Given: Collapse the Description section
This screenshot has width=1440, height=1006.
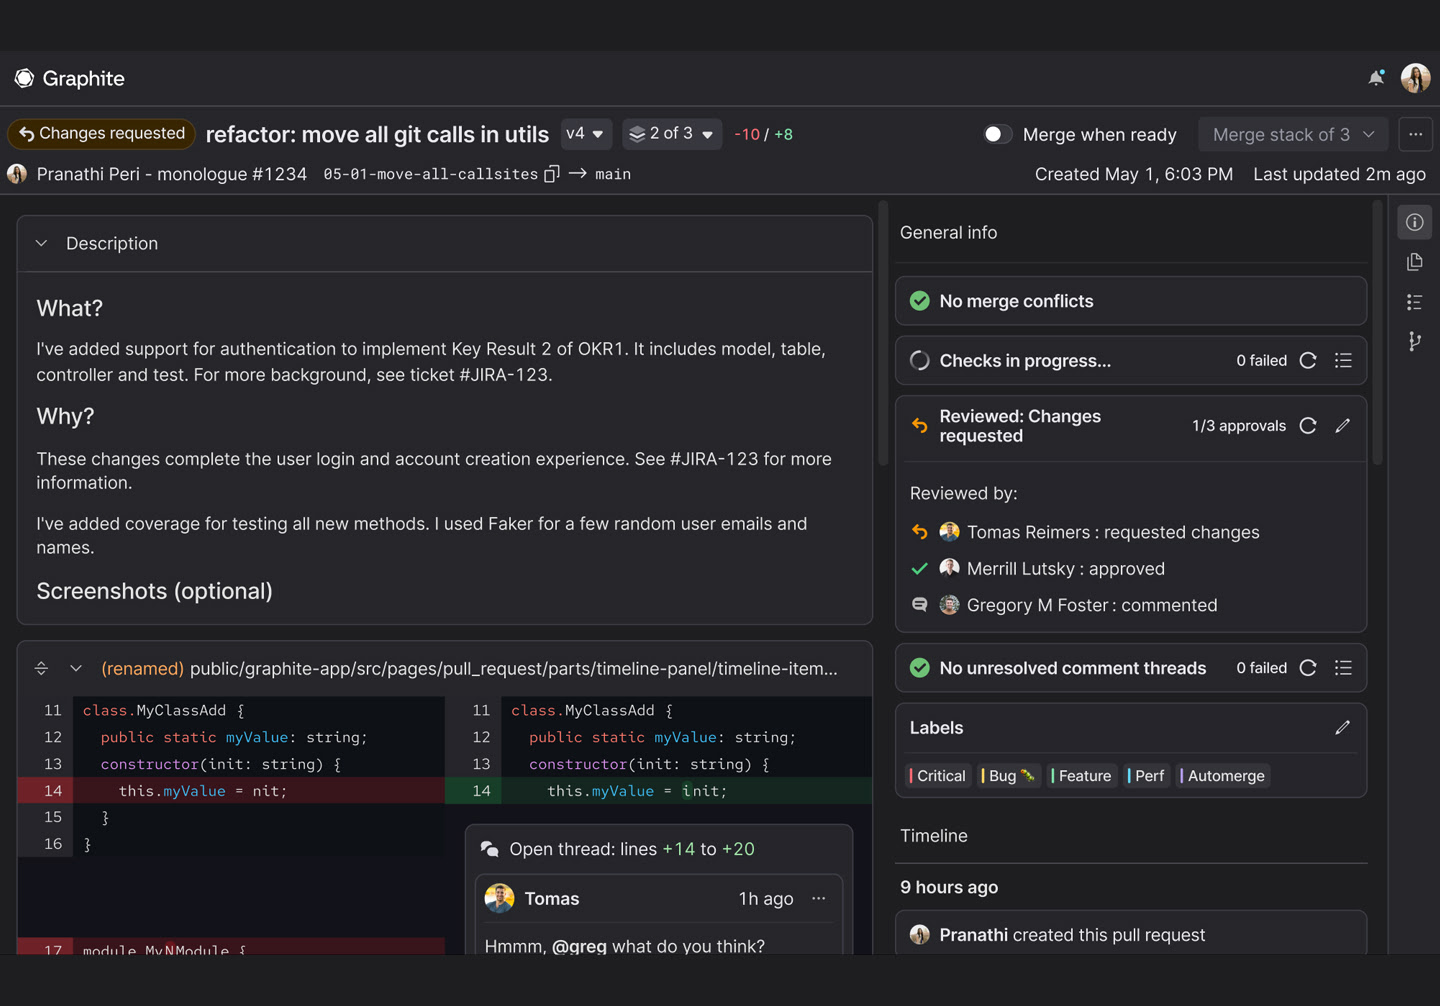Looking at the screenshot, I should [x=41, y=242].
